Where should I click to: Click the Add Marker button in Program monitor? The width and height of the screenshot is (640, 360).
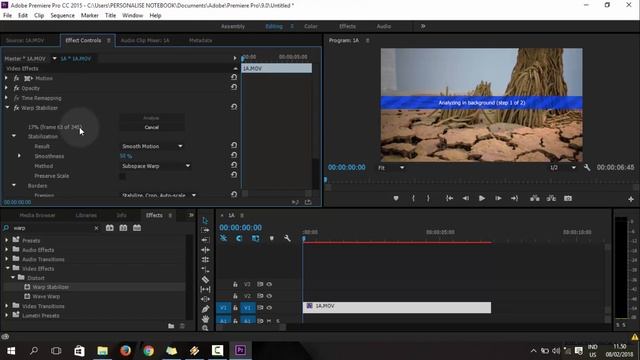click(x=396, y=198)
